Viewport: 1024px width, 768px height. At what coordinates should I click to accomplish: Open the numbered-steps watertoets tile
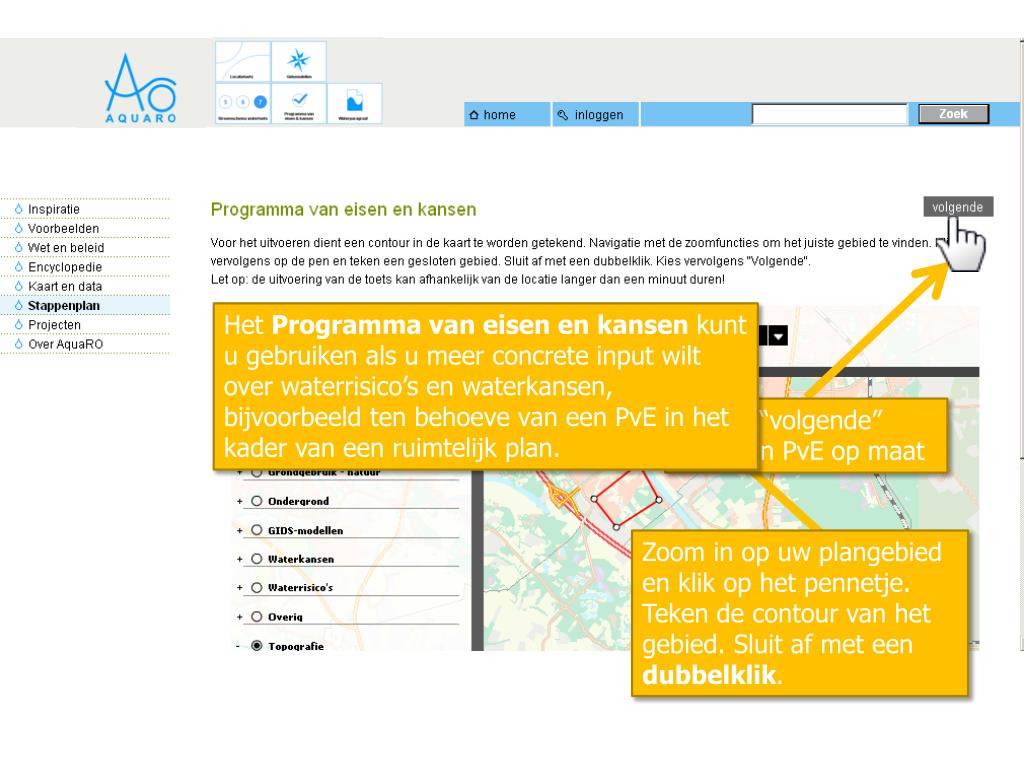click(x=243, y=103)
